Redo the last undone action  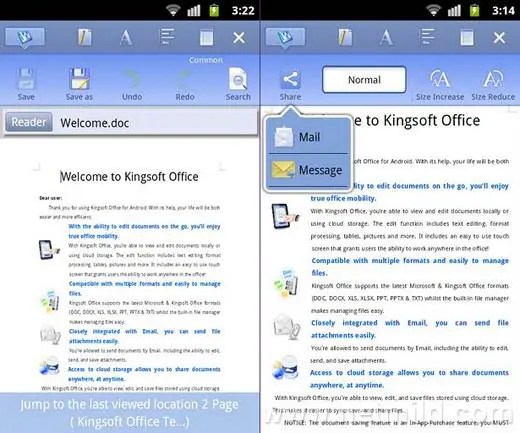click(x=185, y=84)
